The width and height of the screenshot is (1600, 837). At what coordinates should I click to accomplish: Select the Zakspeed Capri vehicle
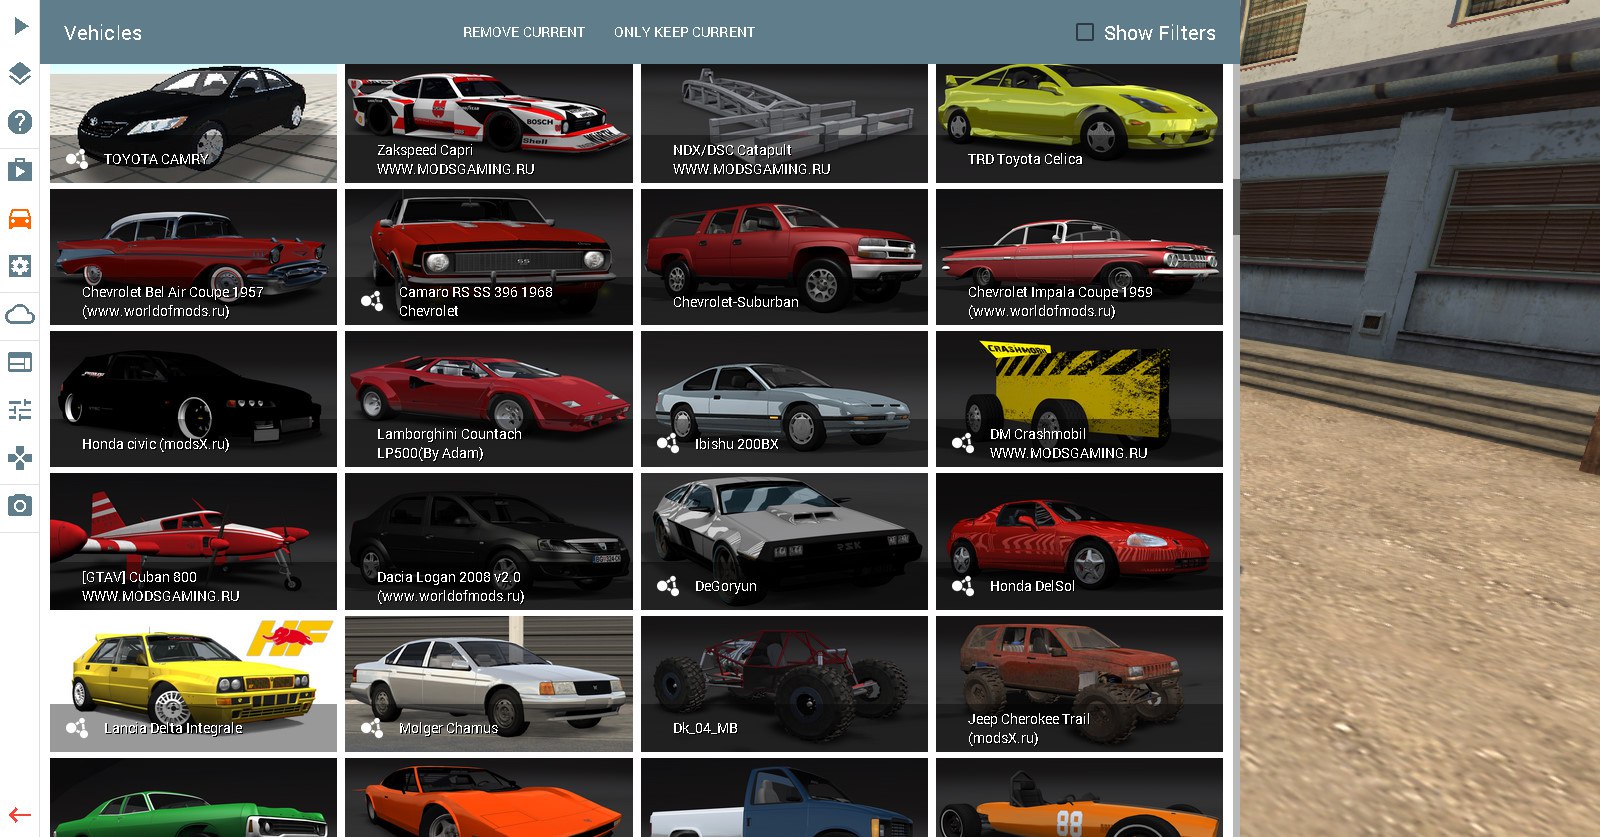(x=489, y=124)
